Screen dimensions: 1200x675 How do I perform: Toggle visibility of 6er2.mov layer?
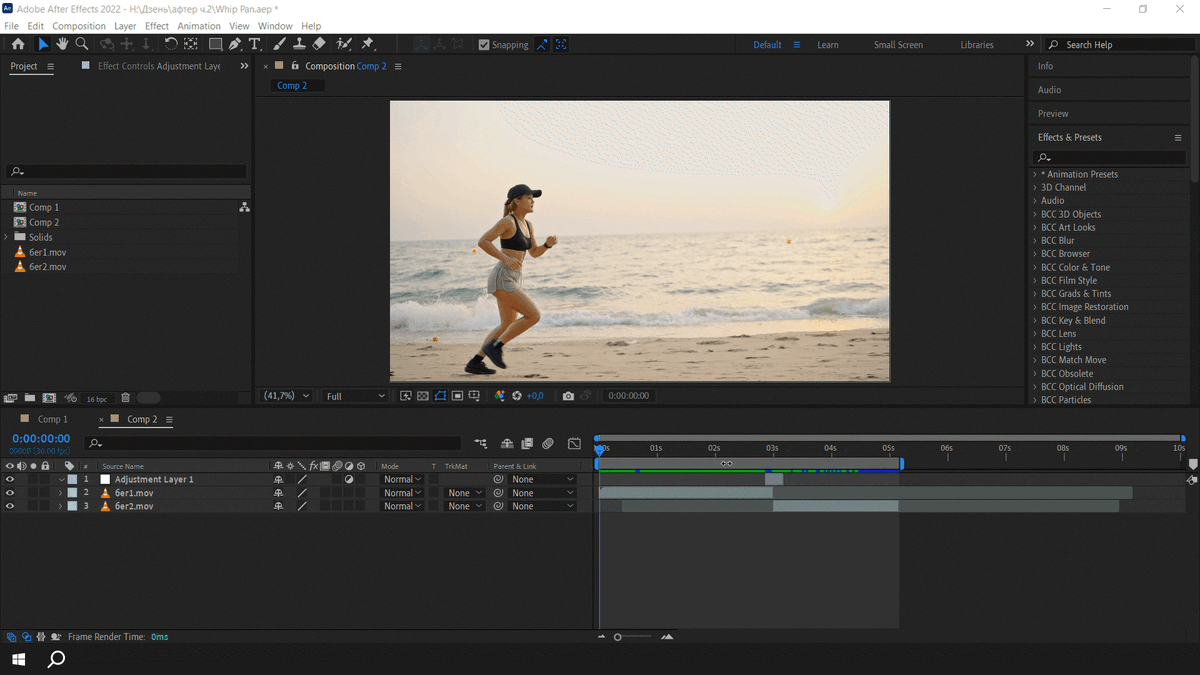pyautogui.click(x=10, y=507)
